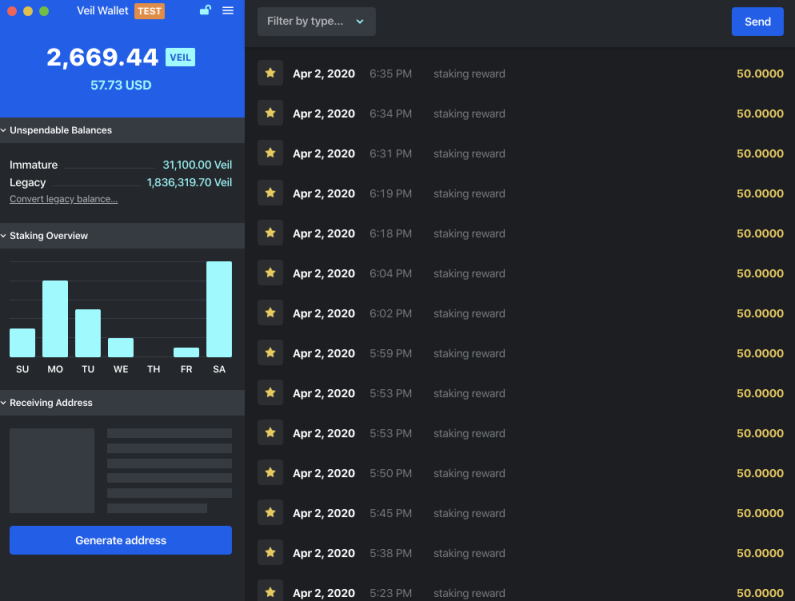The image size is (795, 601).
Task: Click the TH day label
Action: point(154,369)
